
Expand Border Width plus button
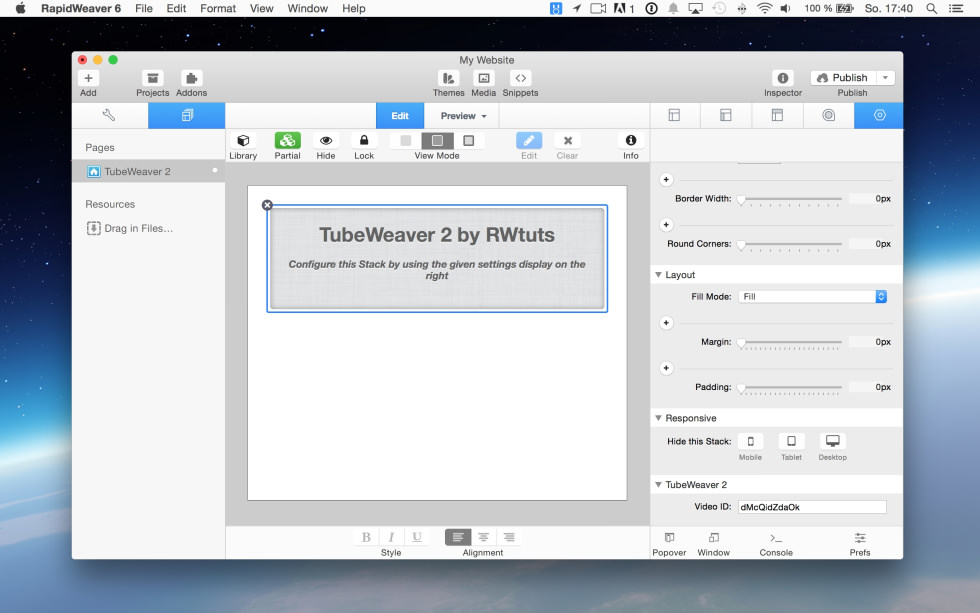coord(666,180)
